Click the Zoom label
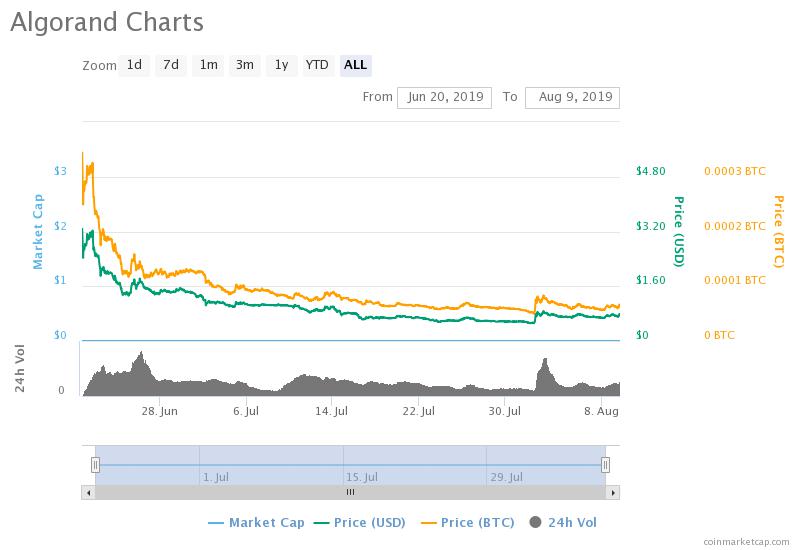Screen dimensions: 800x550 point(99,66)
